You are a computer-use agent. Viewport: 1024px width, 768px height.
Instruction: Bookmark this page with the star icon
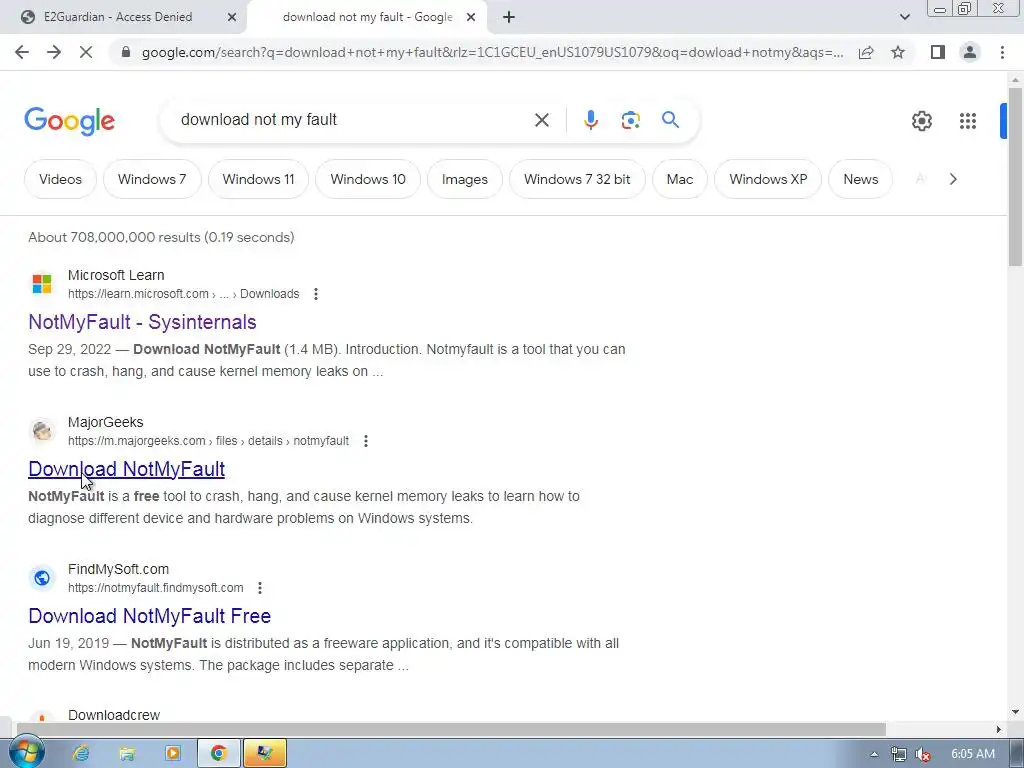[x=898, y=52]
